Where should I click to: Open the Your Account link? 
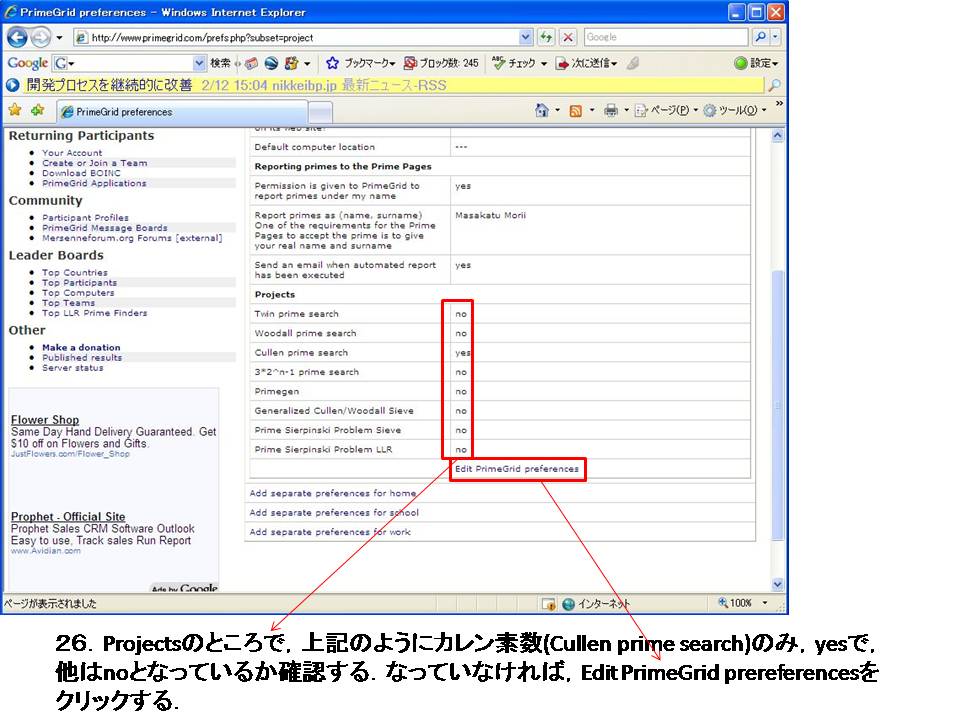pos(72,153)
